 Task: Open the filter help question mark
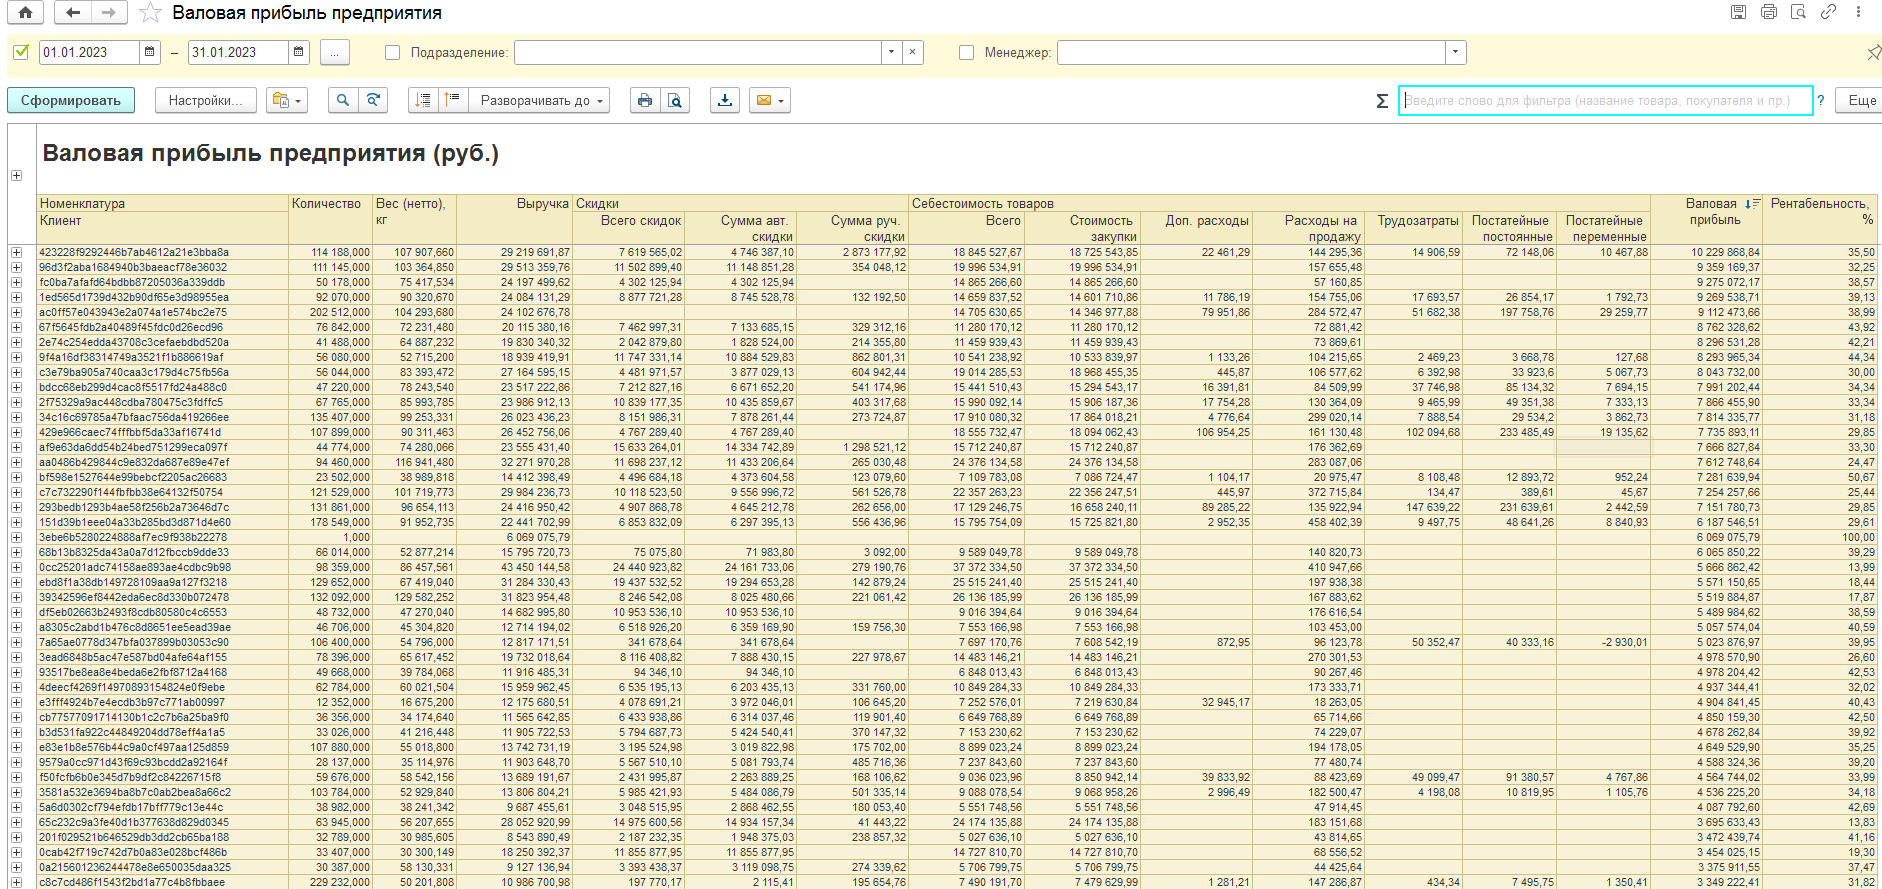[x=1821, y=100]
